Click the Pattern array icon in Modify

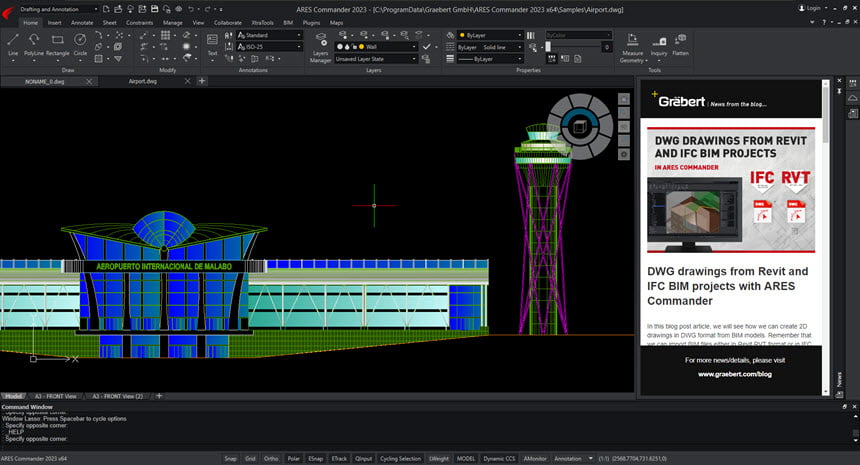coord(165,35)
